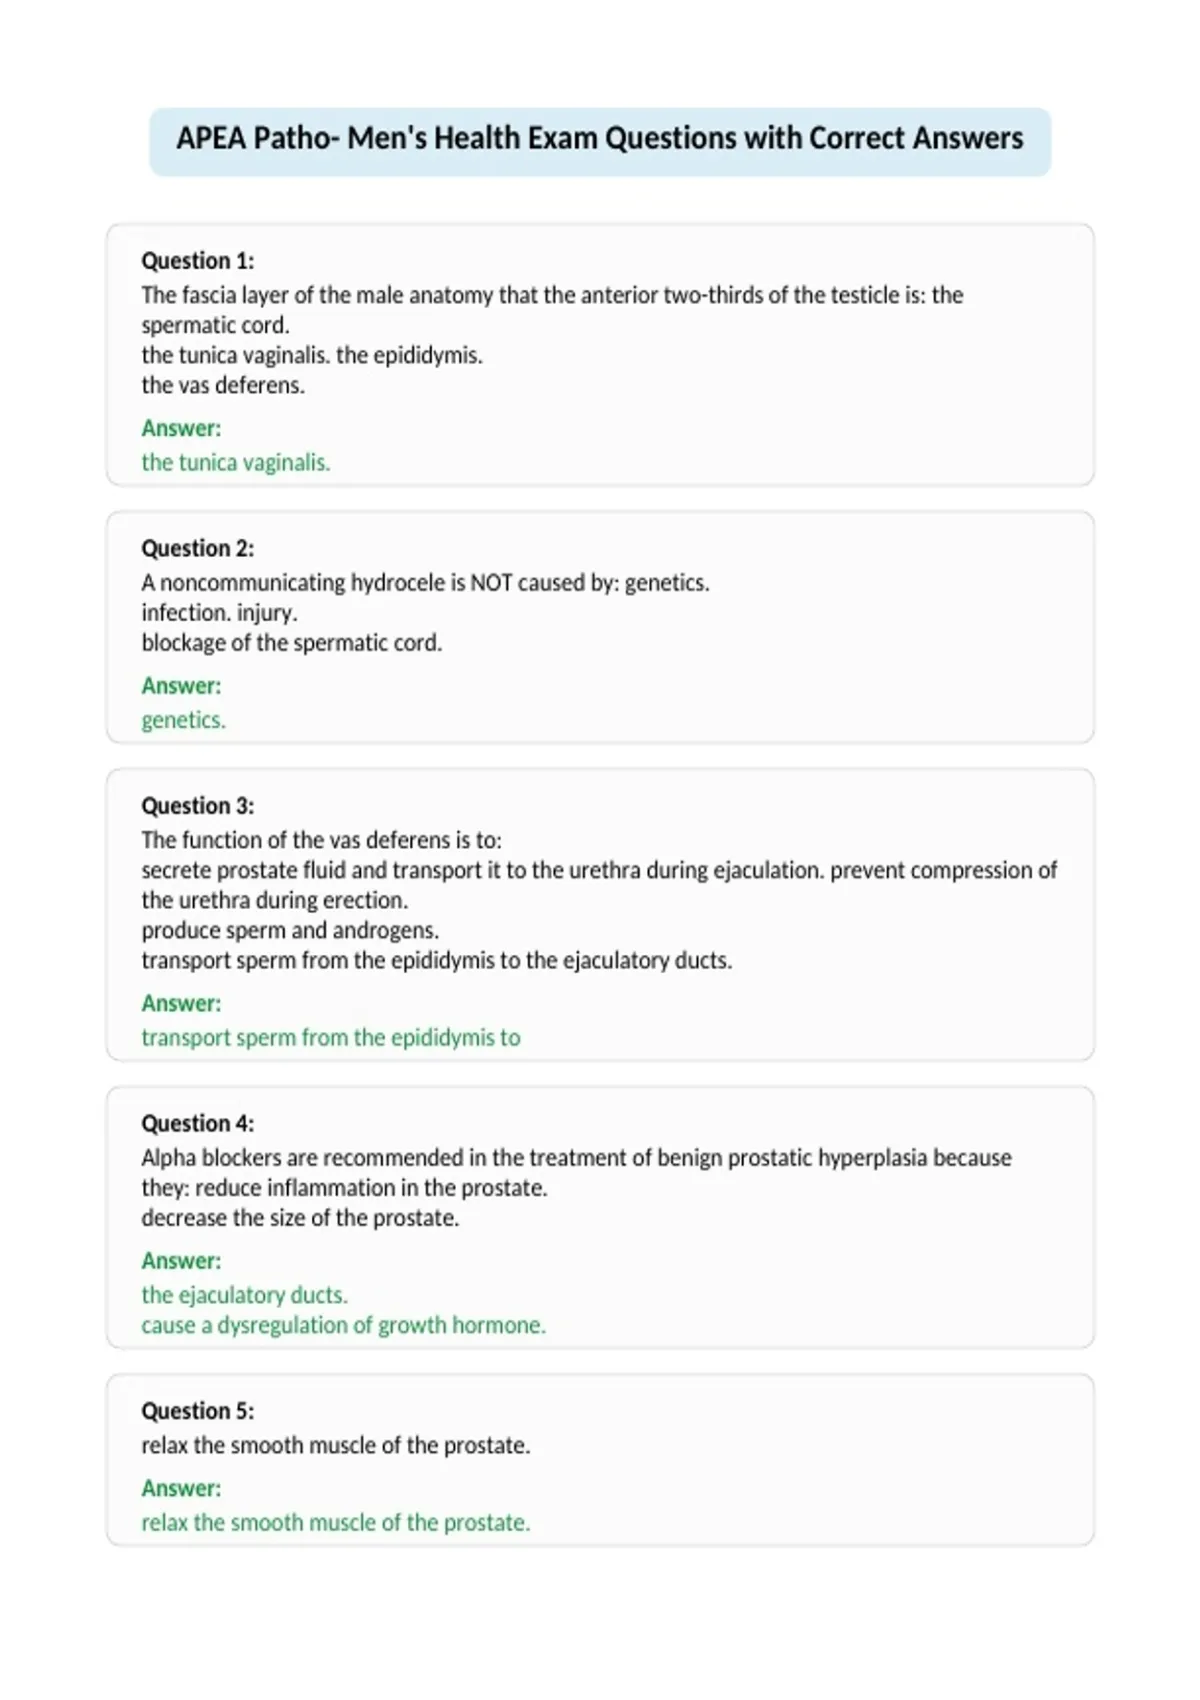Viewport: 1200px width, 1700px height.
Task: Click the green text 'the ejaculatory ducts.'
Action: click(x=244, y=1295)
